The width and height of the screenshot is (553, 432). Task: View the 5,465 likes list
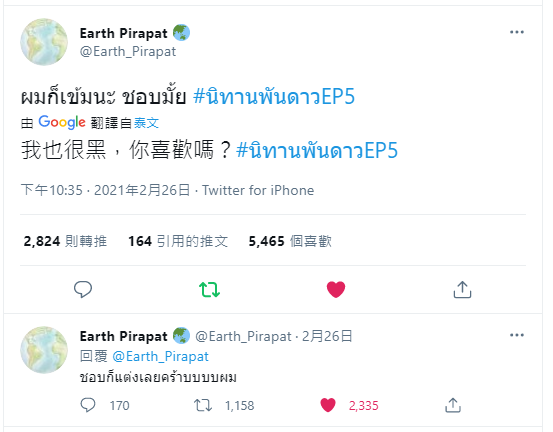click(290, 241)
